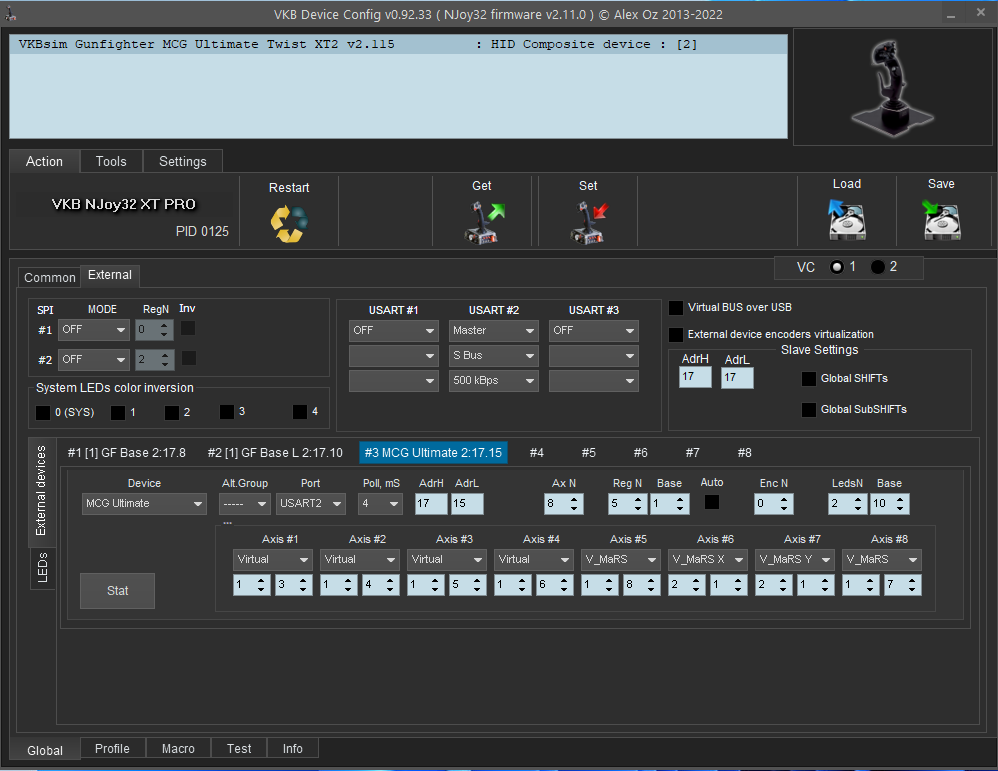Switch to the LEDs vertical tab

tap(43, 568)
